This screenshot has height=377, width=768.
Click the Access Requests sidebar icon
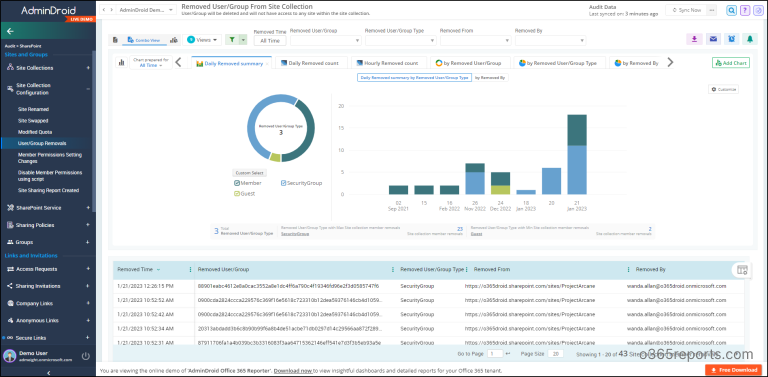(11, 269)
